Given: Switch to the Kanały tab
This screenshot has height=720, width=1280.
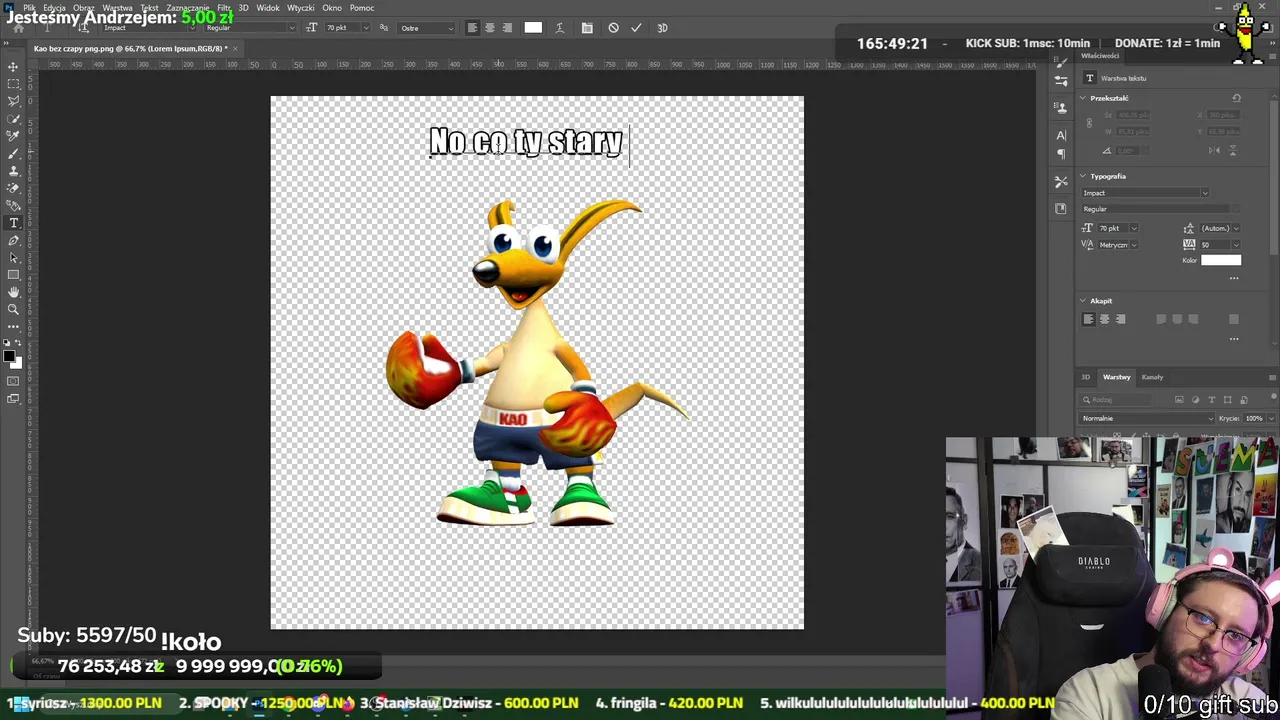Looking at the screenshot, I should click(1152, 377).
